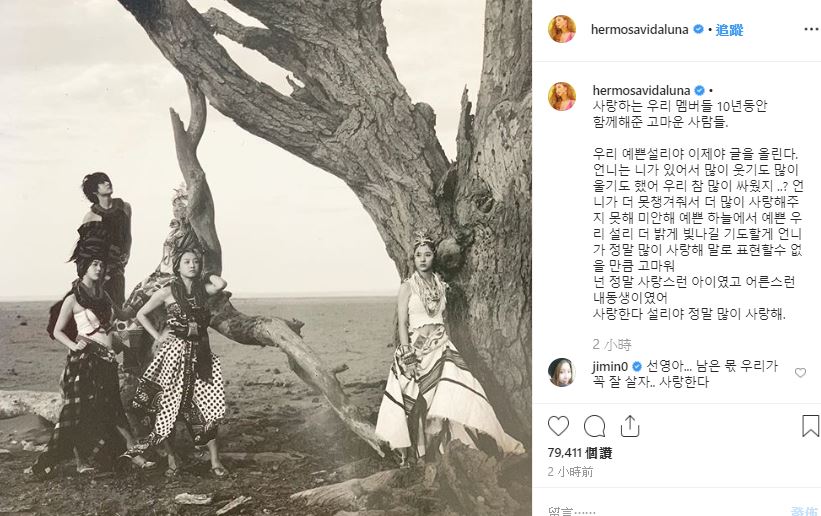This screenshot has height=516, width=821.
Task: Save post with bookmark icon
Action: [x=810, y=426]
